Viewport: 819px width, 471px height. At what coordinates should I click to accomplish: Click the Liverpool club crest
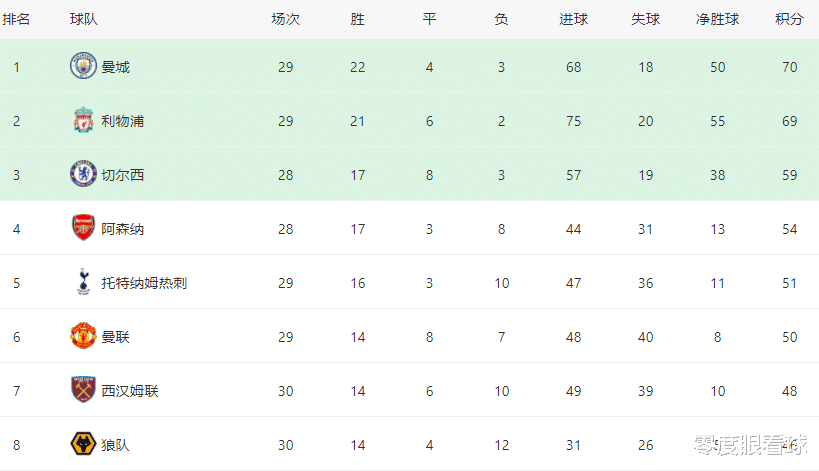(x=83, y=120)
